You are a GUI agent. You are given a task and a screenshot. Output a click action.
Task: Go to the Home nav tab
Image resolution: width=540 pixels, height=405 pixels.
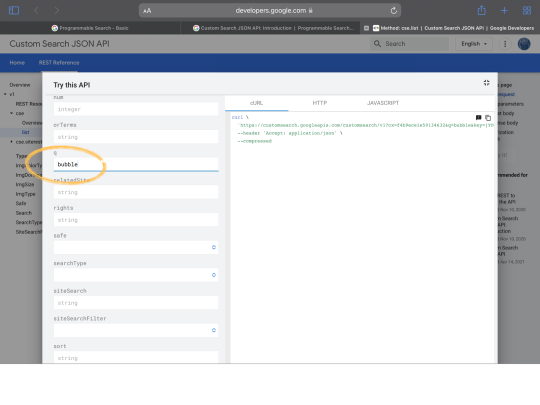[x=17, y=63]
